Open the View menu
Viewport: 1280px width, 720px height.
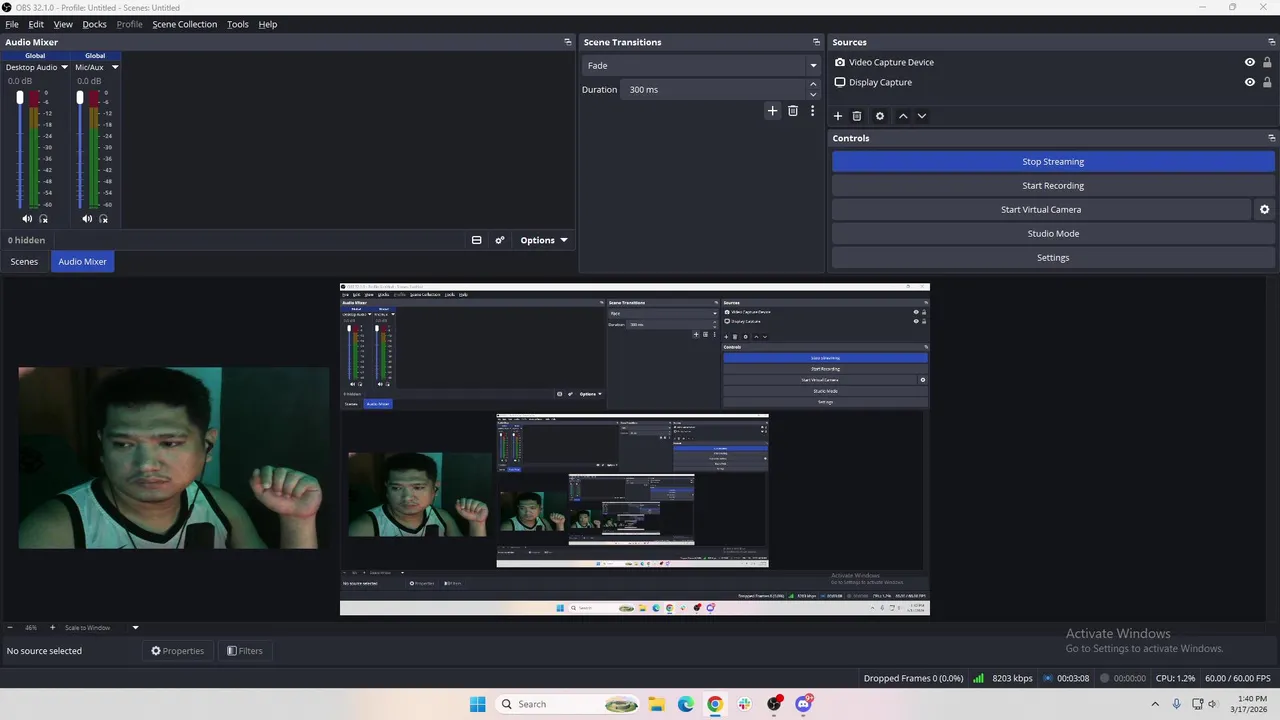click(63, 24)
